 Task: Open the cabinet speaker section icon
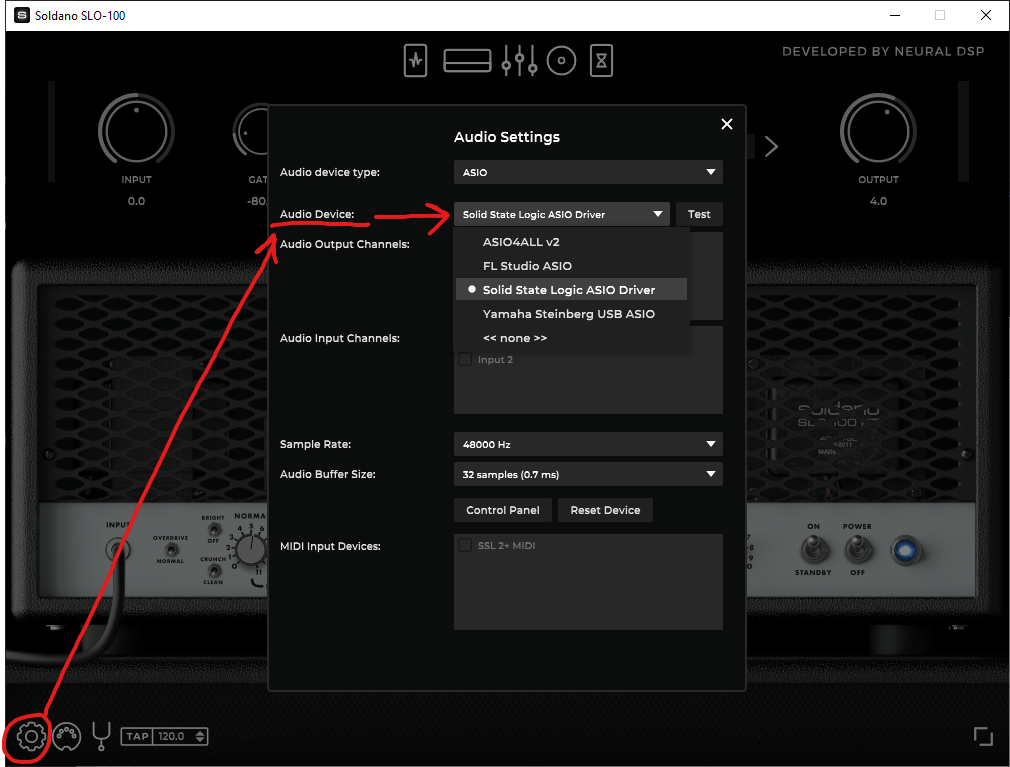pos(561,61)
